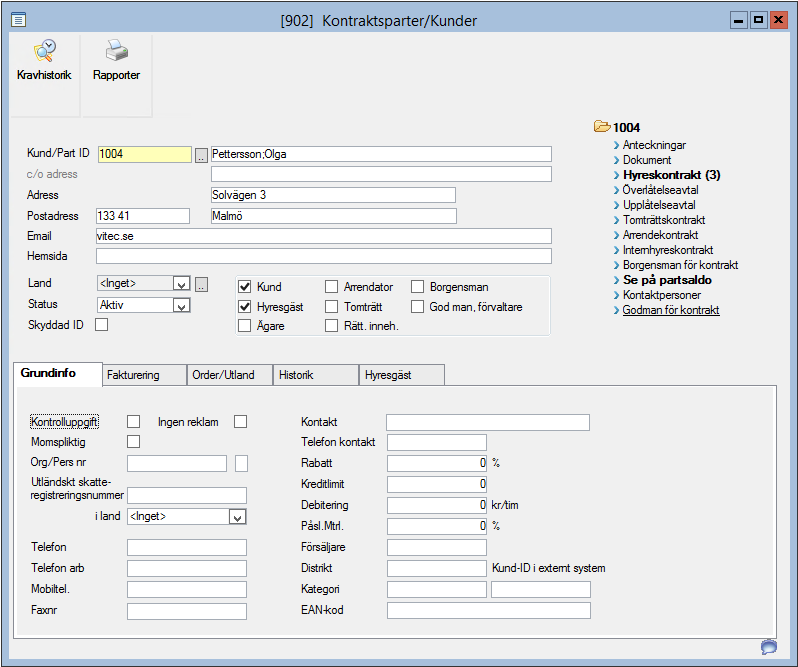Click the Rabatt percentage field

tap(437, 463)
